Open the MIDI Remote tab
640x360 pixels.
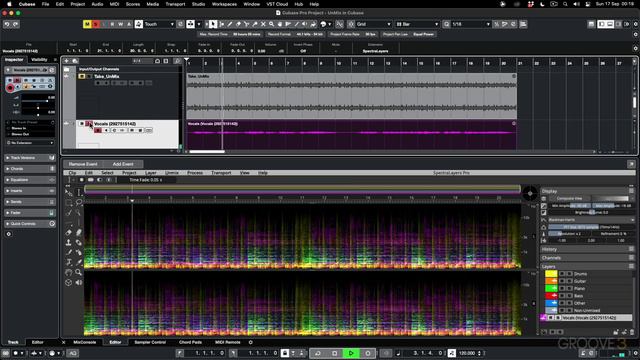[227, 342]
